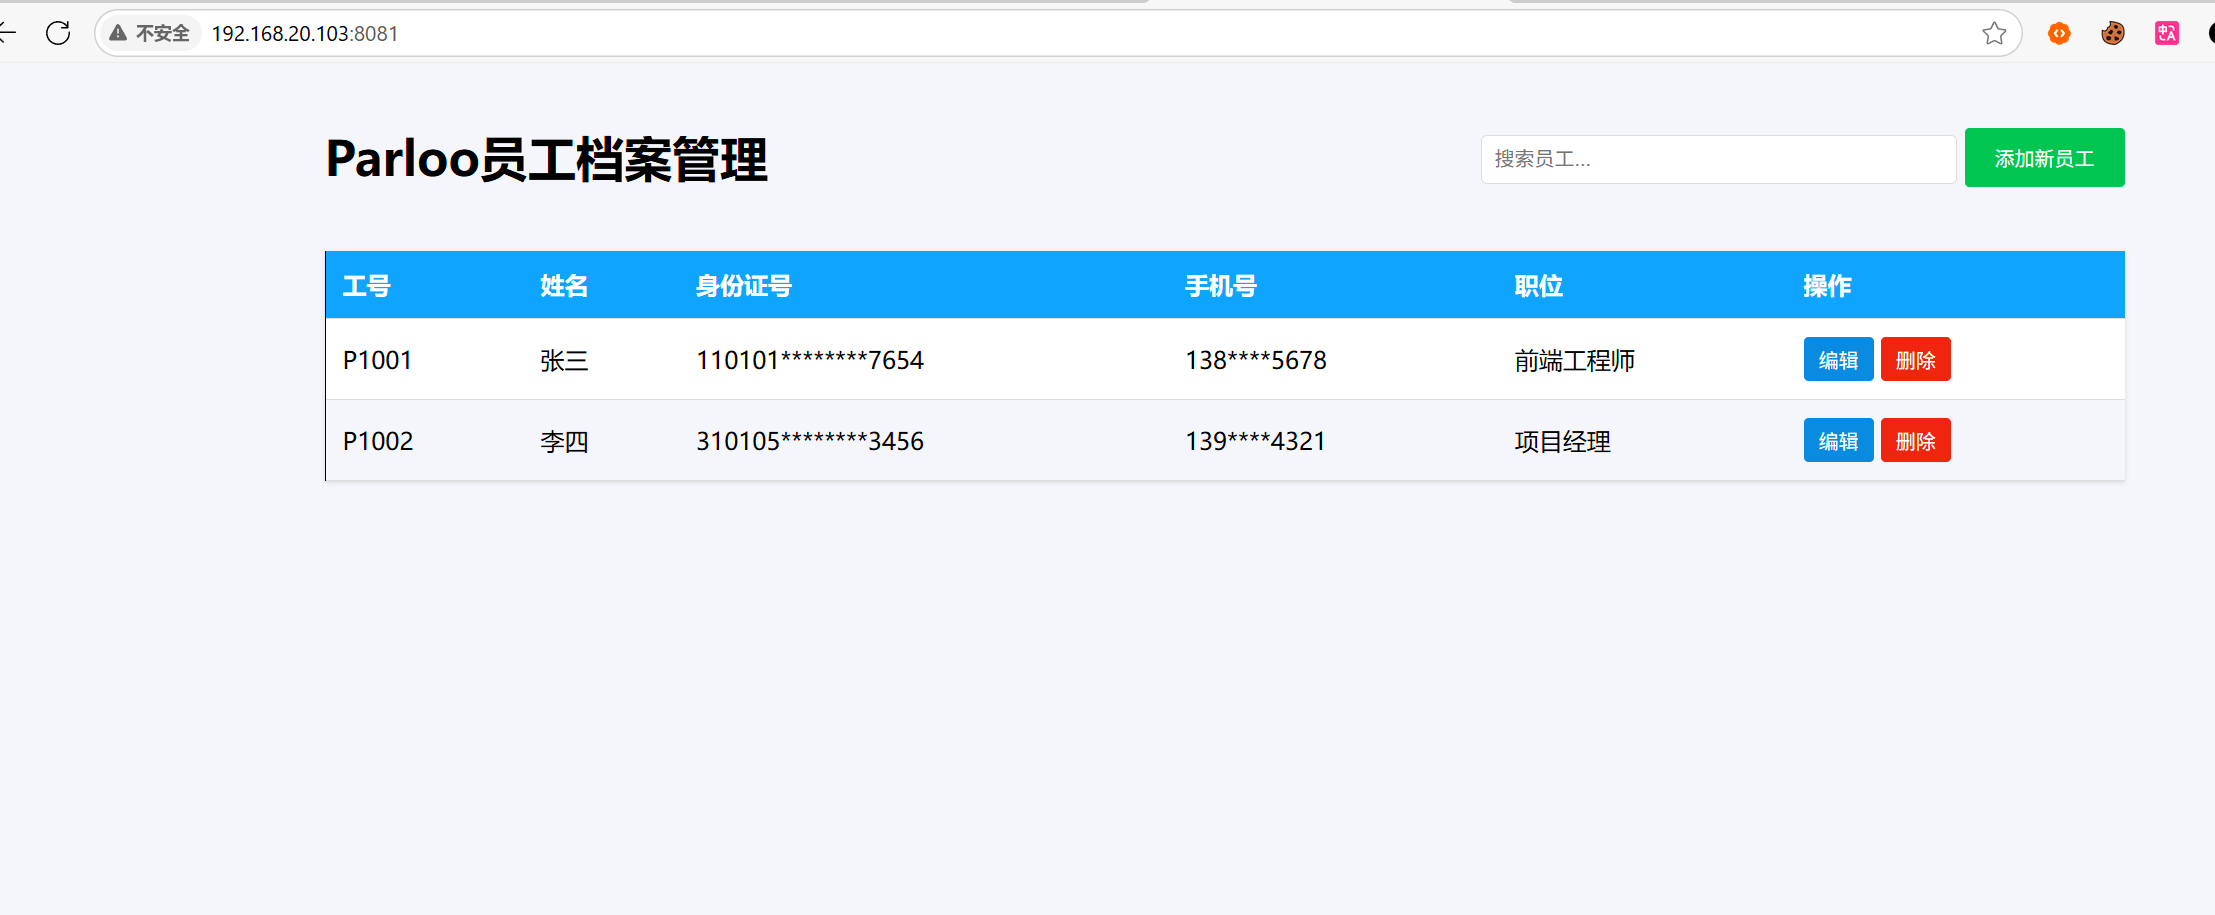Click the 操作 column header

[1826, 286]
